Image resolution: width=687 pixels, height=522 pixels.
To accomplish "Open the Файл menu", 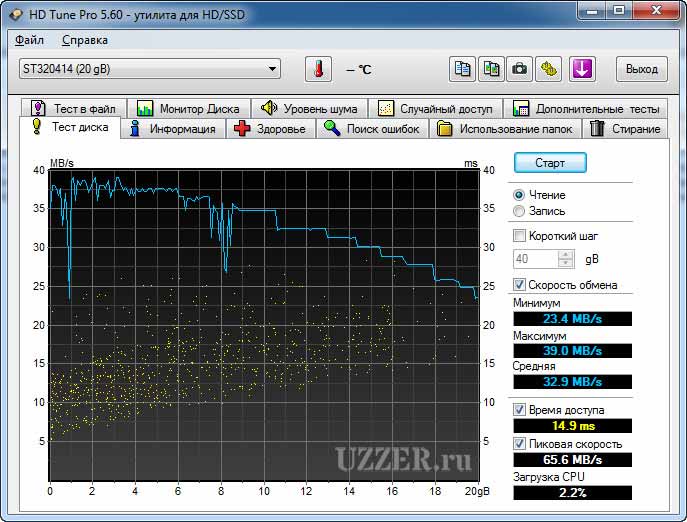I will click(30, 40).
